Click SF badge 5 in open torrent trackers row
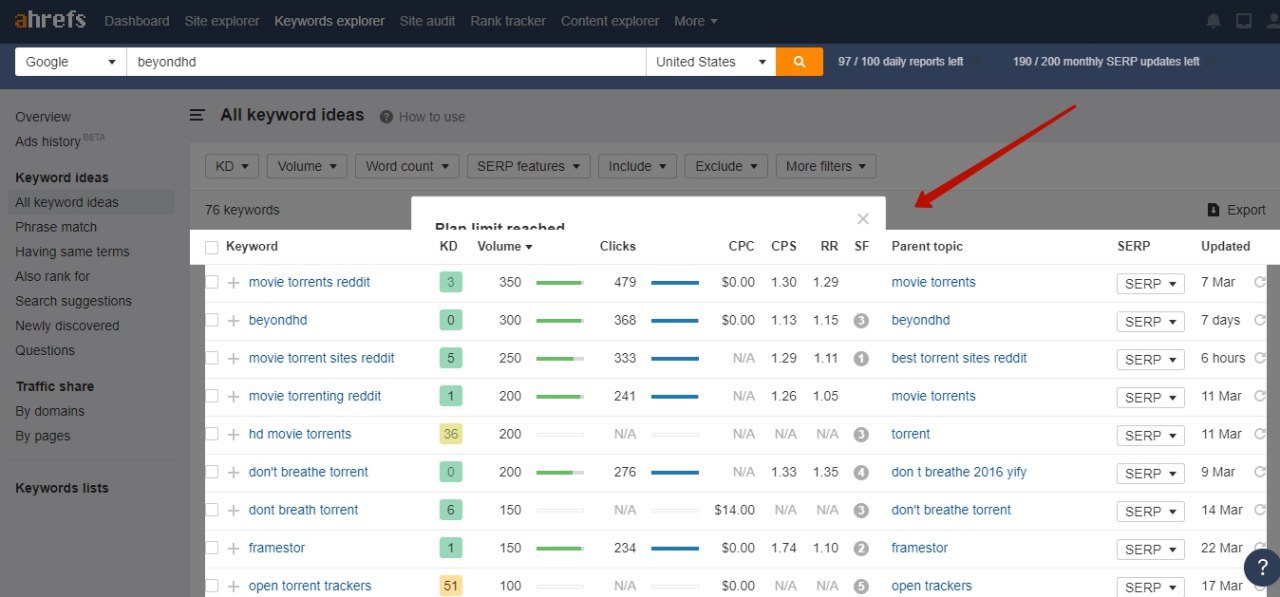The height and width of the screenshot is (597, 1280). pos(861,587)
